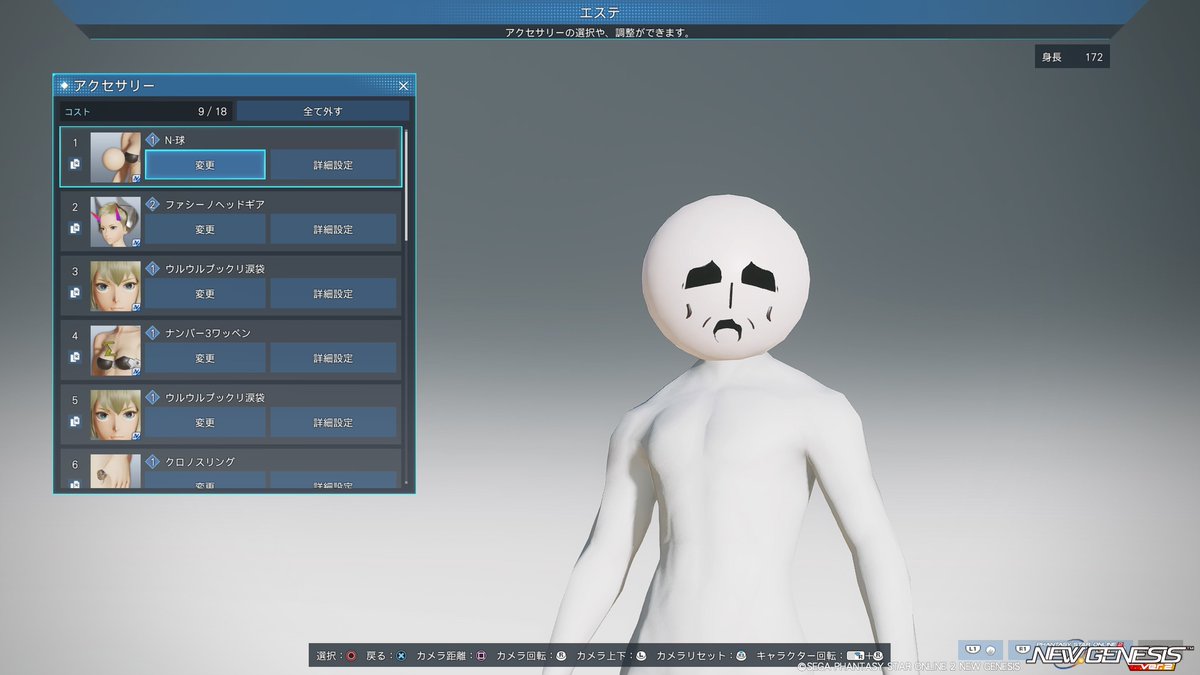Select the slot 5 ウルウルブックリ涙袋 thumbnail

tap(115, 414)
